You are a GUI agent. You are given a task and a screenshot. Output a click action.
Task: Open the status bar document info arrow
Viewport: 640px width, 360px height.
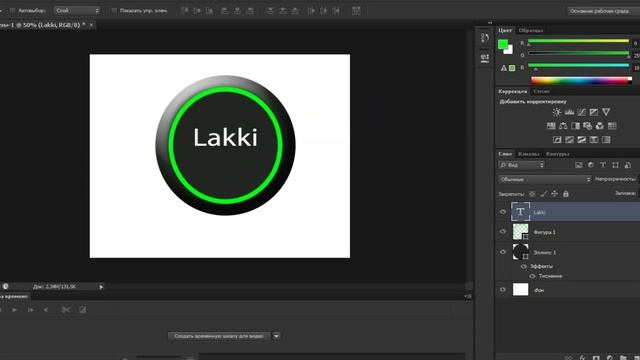[x=101, y=287]
